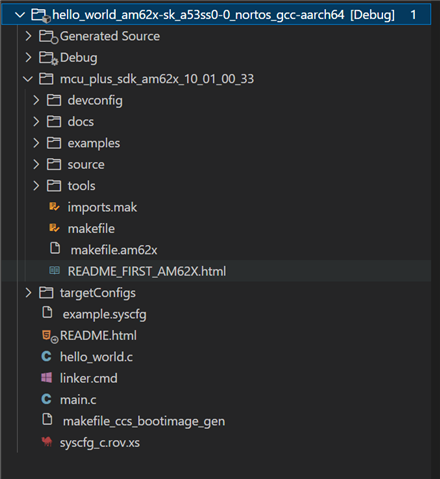
Task: Expand the targetConfigs folder chevron
Action: tap(28, 293)
